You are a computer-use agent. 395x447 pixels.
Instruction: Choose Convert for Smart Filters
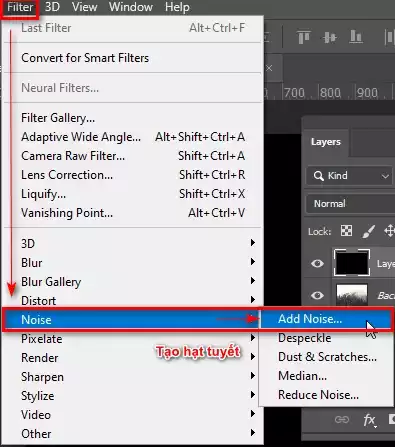click(133, 58)
